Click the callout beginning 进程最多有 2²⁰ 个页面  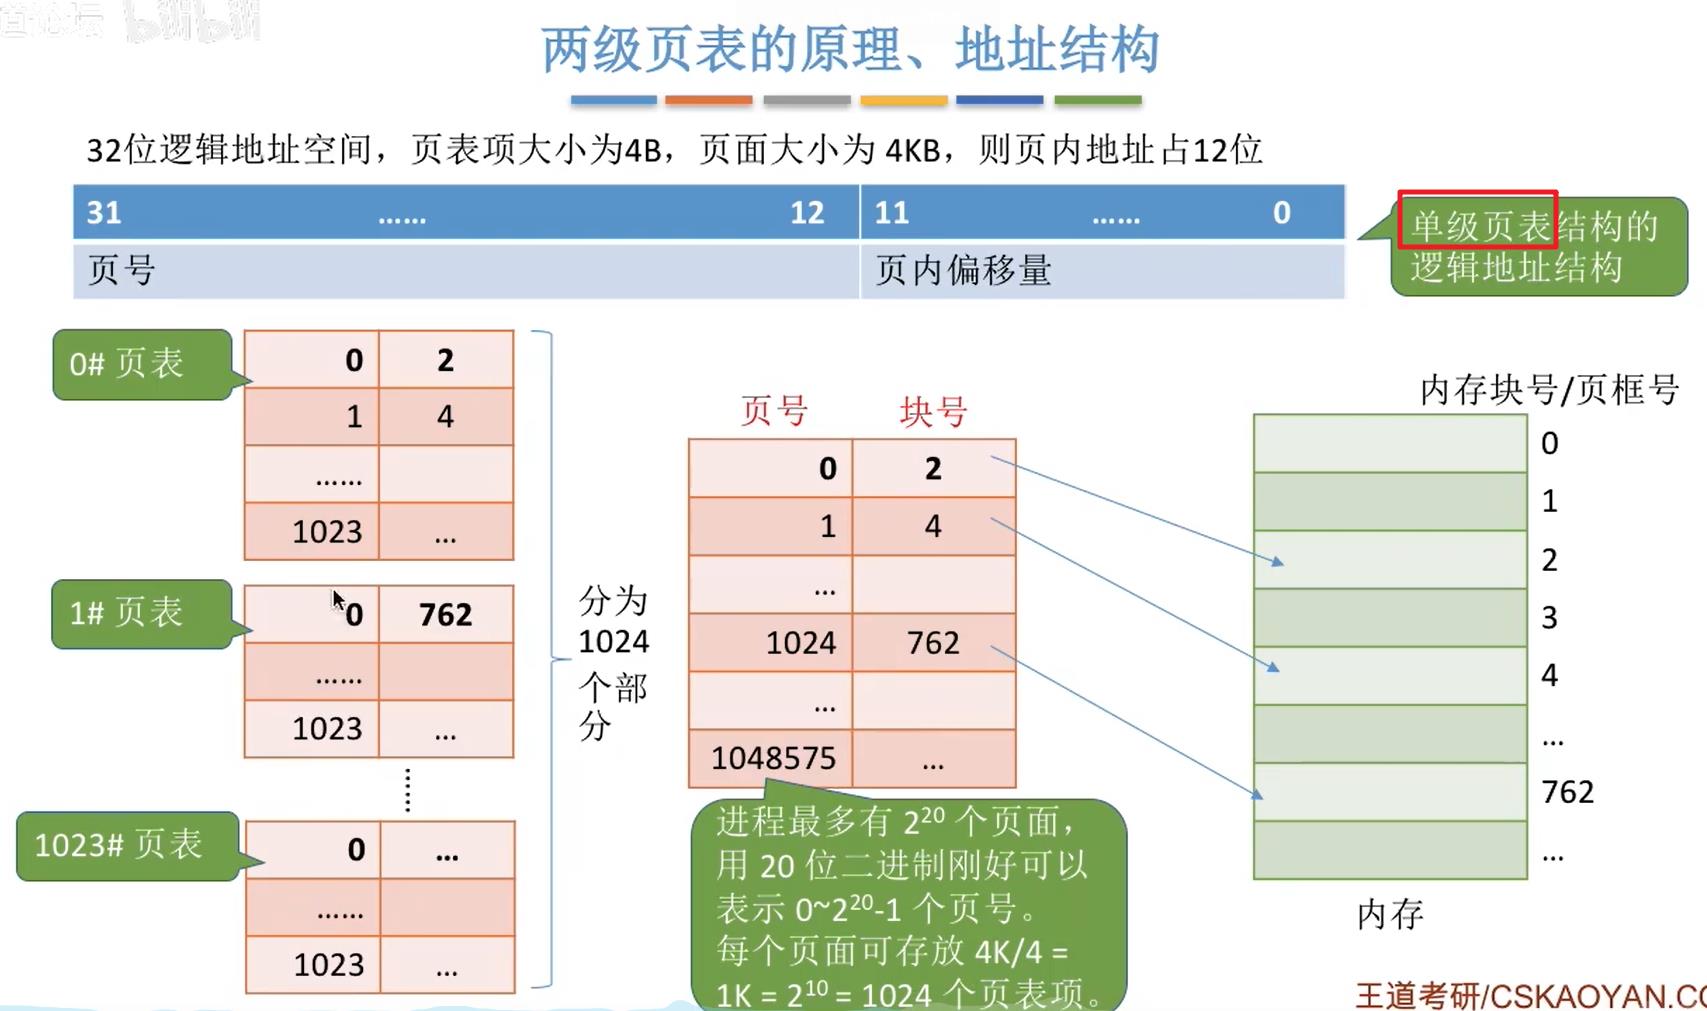(909, 906)
